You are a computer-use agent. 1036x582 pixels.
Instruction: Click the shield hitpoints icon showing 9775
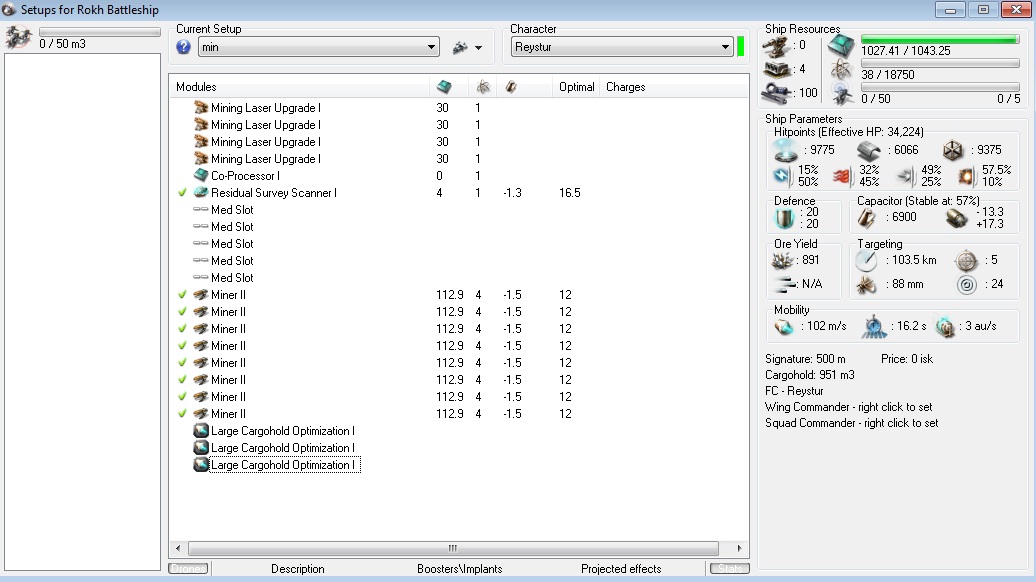786,151
